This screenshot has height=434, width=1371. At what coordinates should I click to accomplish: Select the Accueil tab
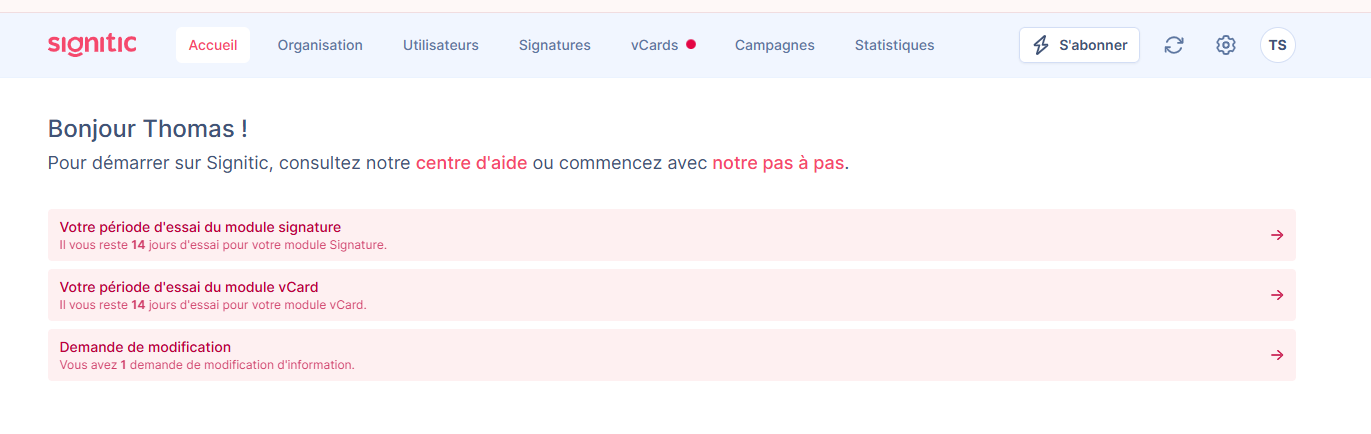pos(213,45)
